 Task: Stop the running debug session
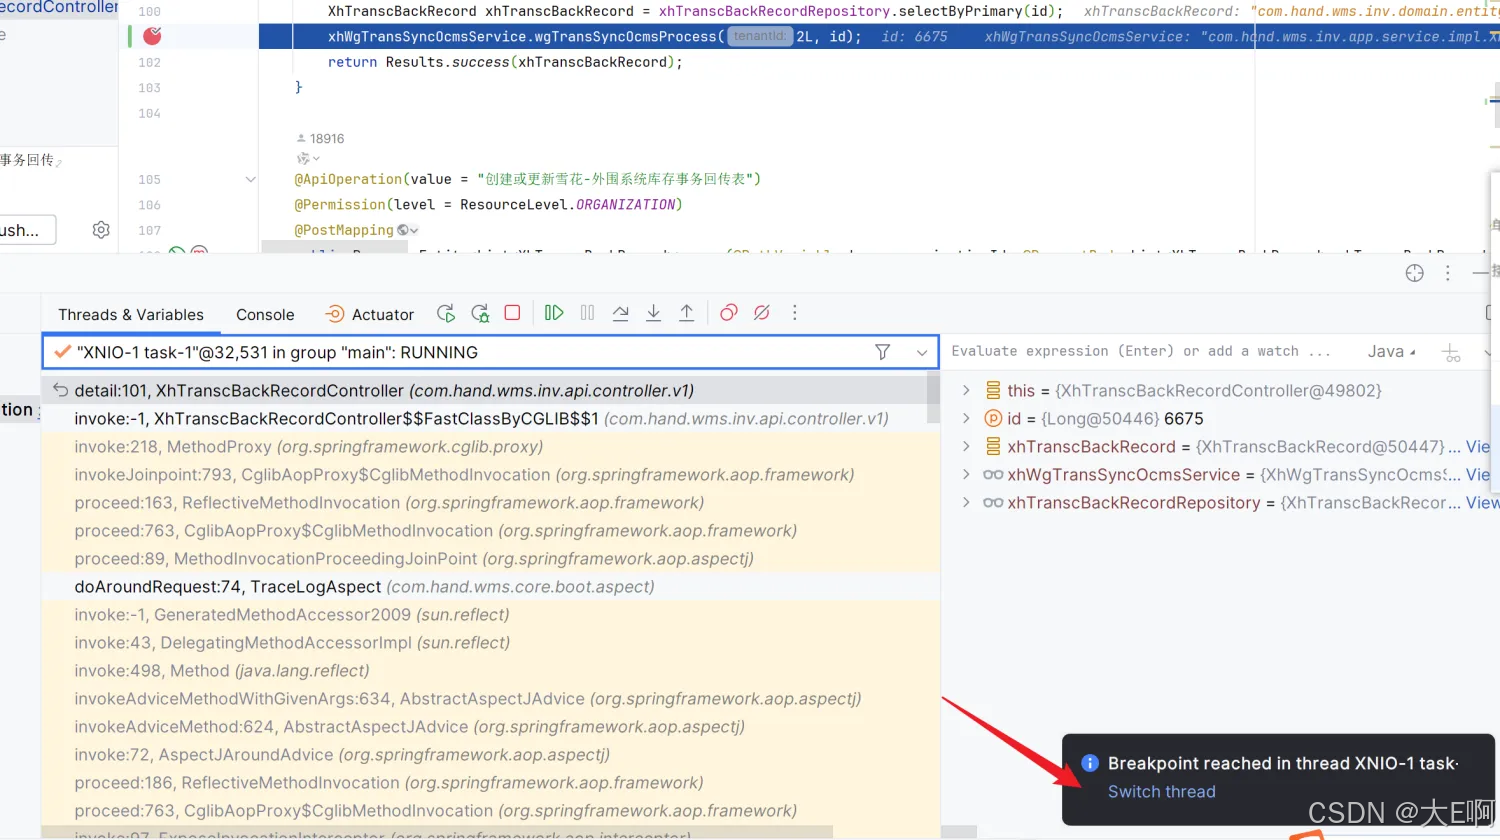512,313
